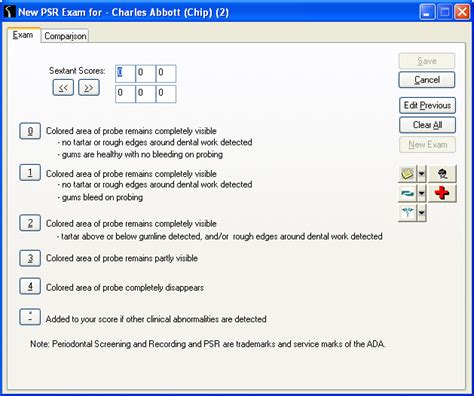Select the Exam tab

23,35
